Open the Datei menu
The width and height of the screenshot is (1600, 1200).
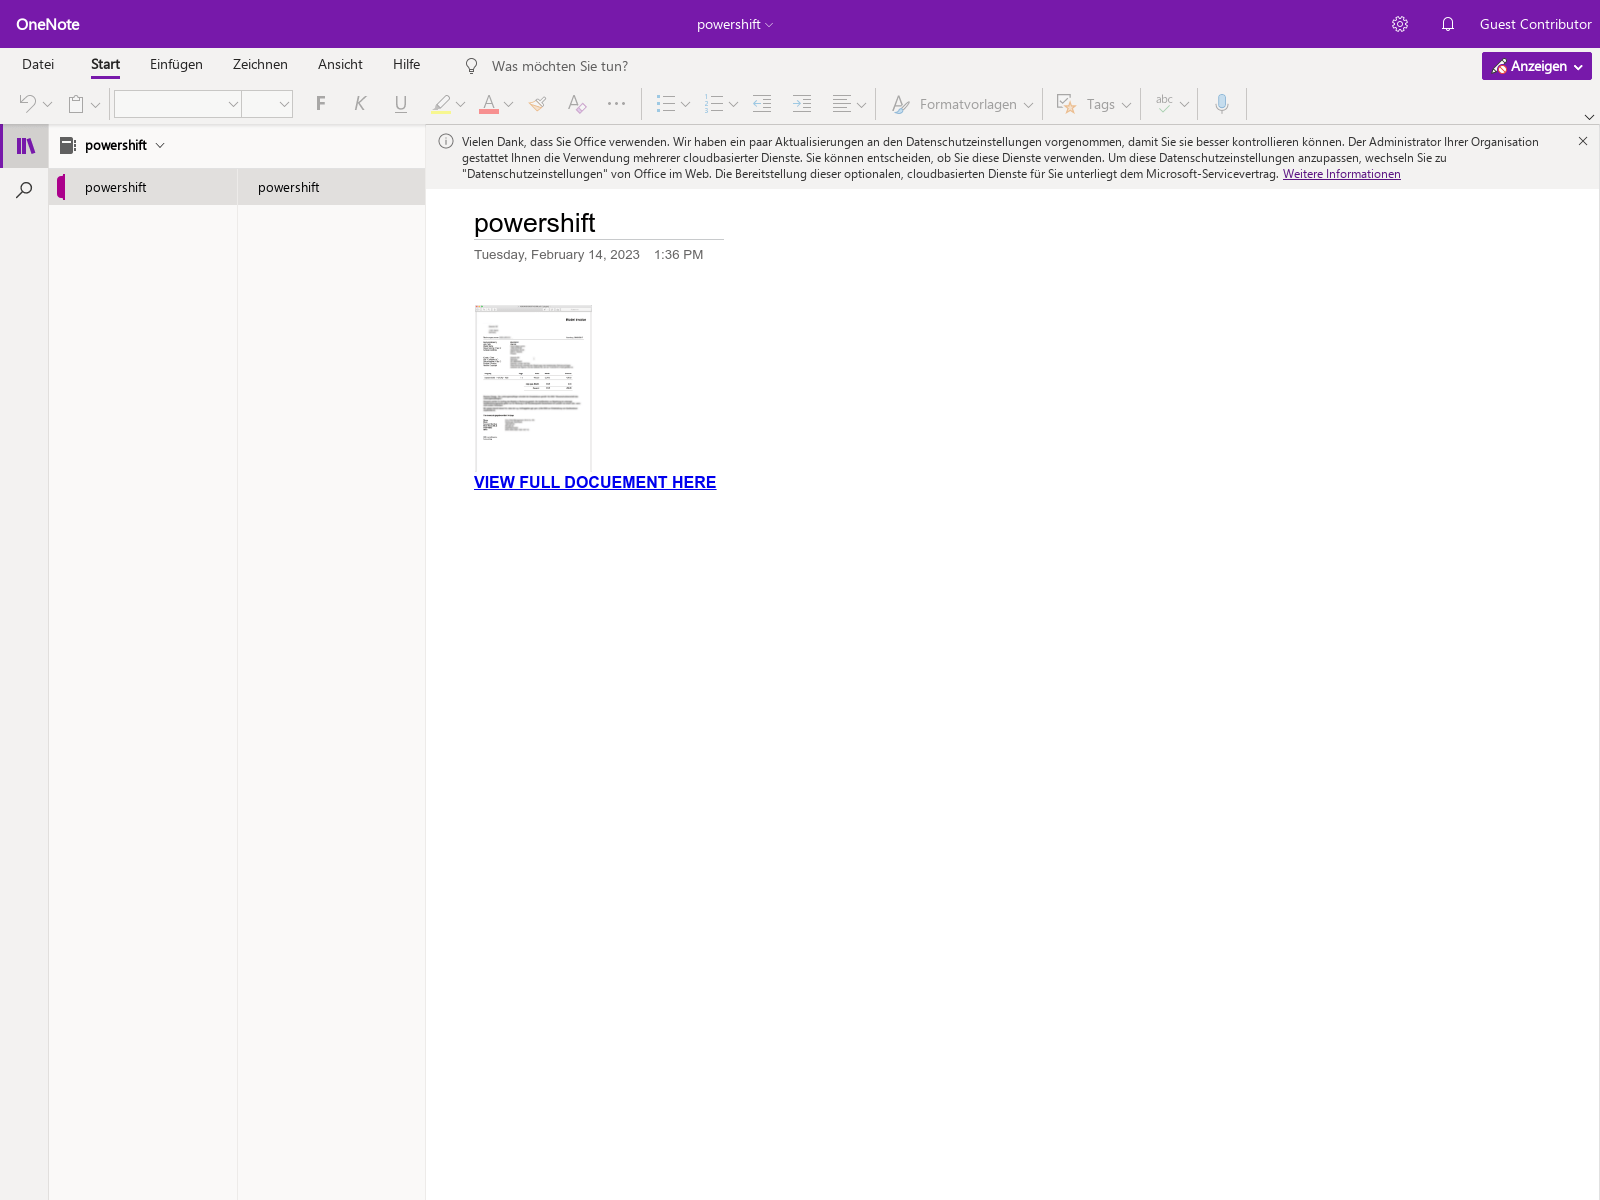click(38, 64)
